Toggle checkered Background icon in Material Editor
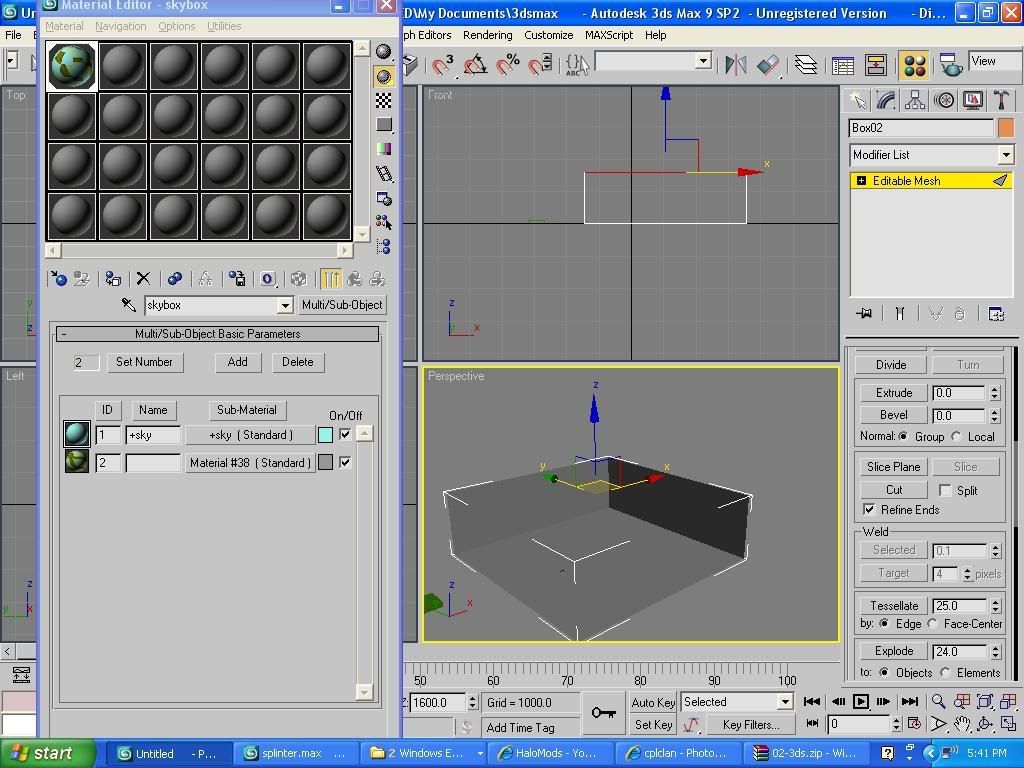 (384, 100)
